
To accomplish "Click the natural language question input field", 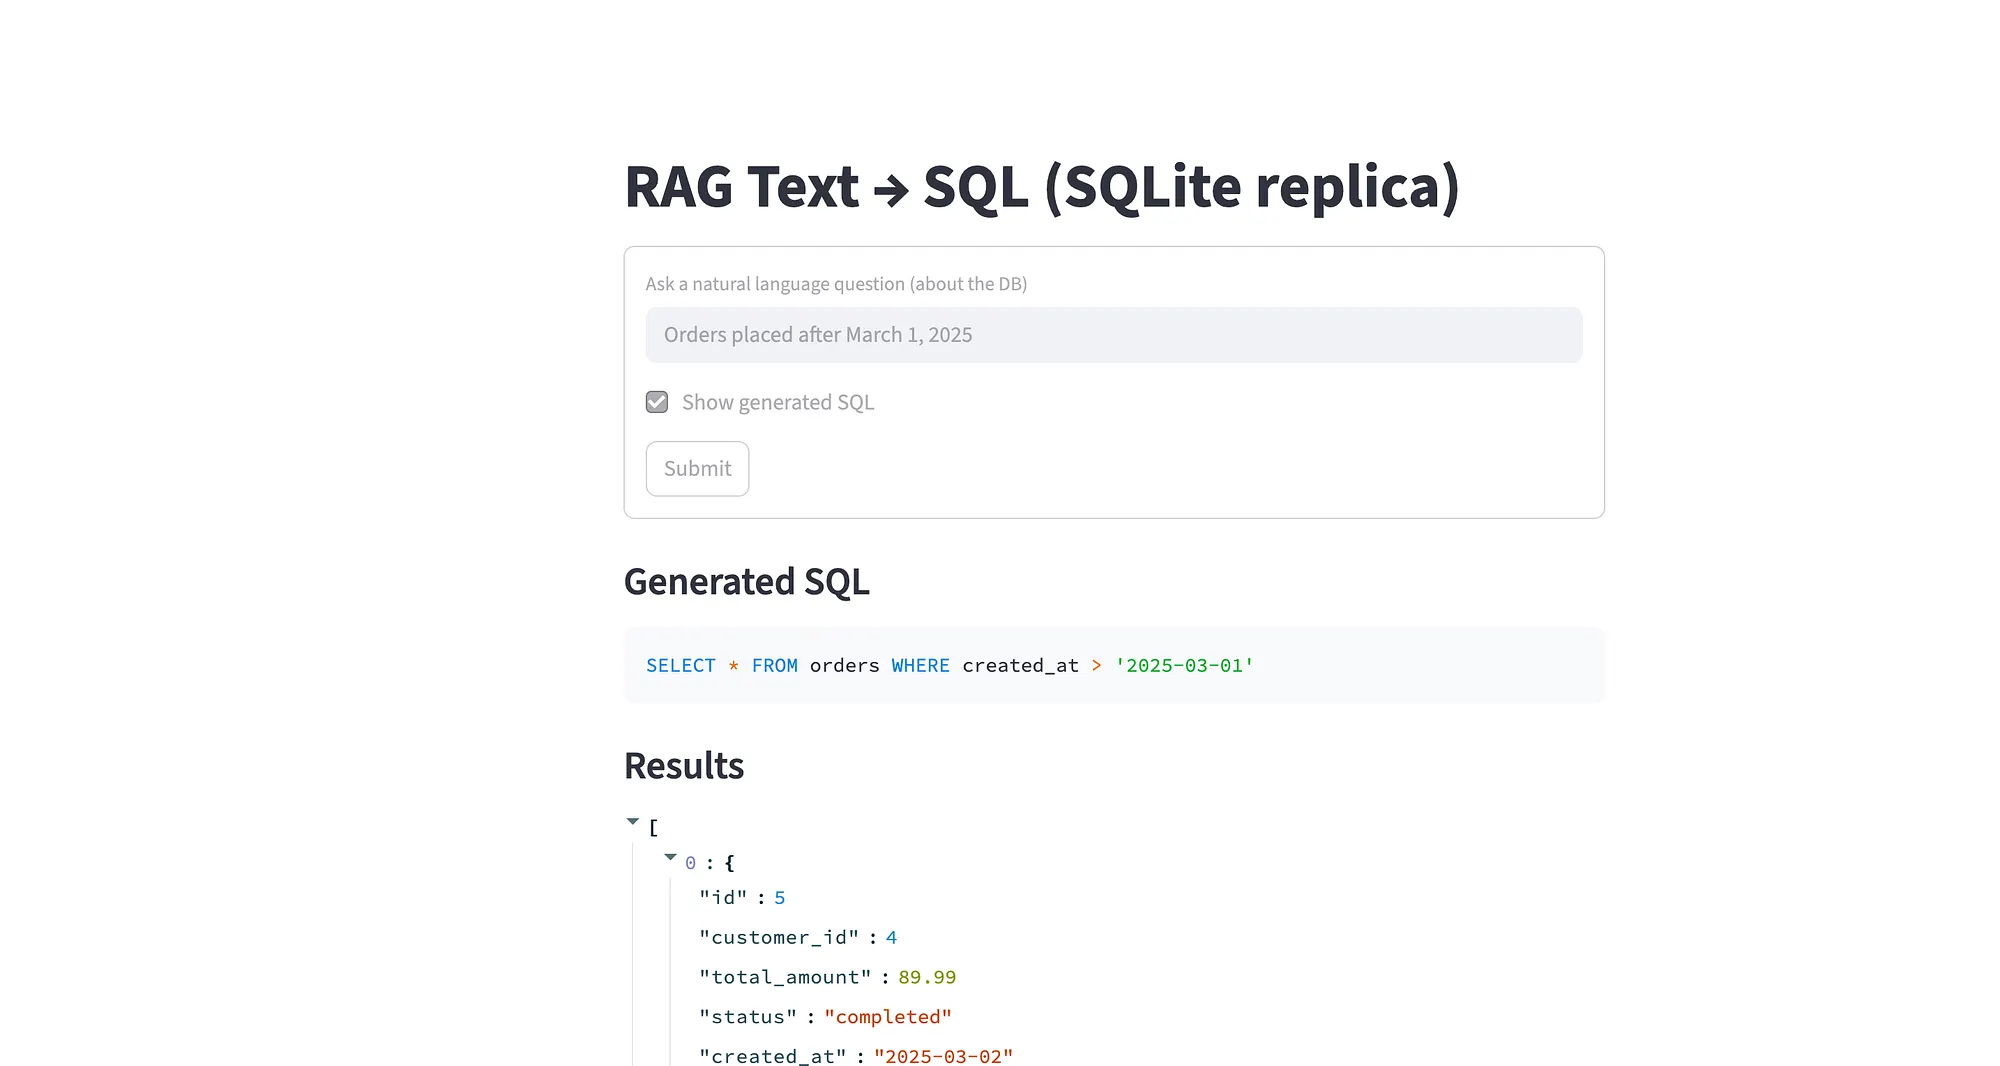I will pos(1113,335).
